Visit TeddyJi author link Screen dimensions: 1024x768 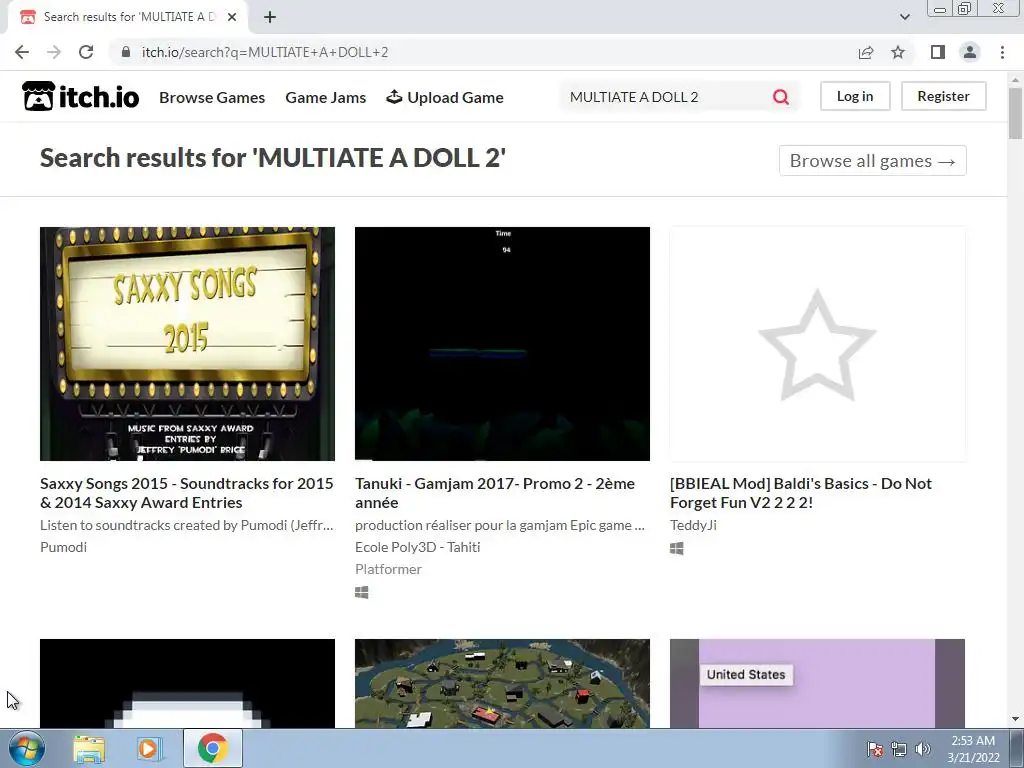693,525
